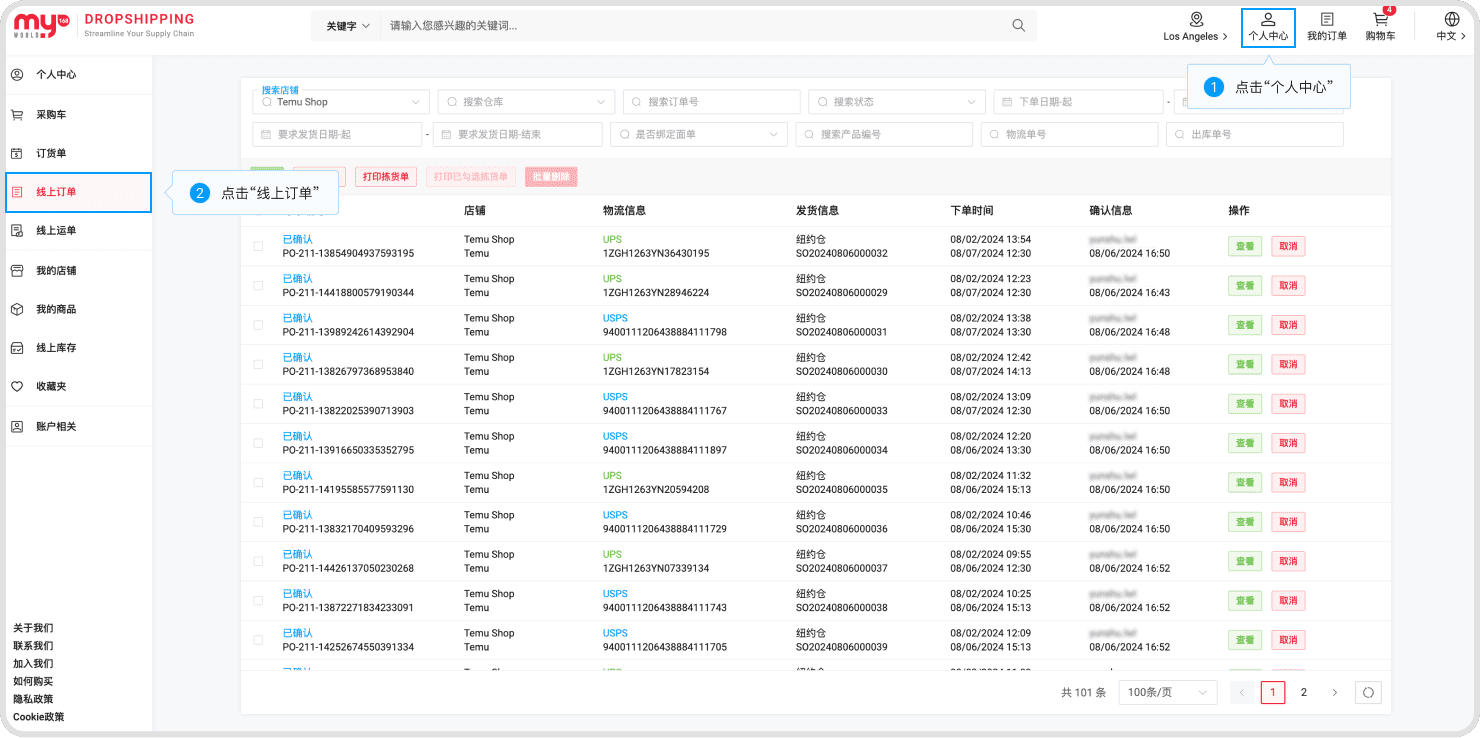The image size is (1480, 738).
Task: Click the 搜索订单号 order number field
Action: (711, 102)
